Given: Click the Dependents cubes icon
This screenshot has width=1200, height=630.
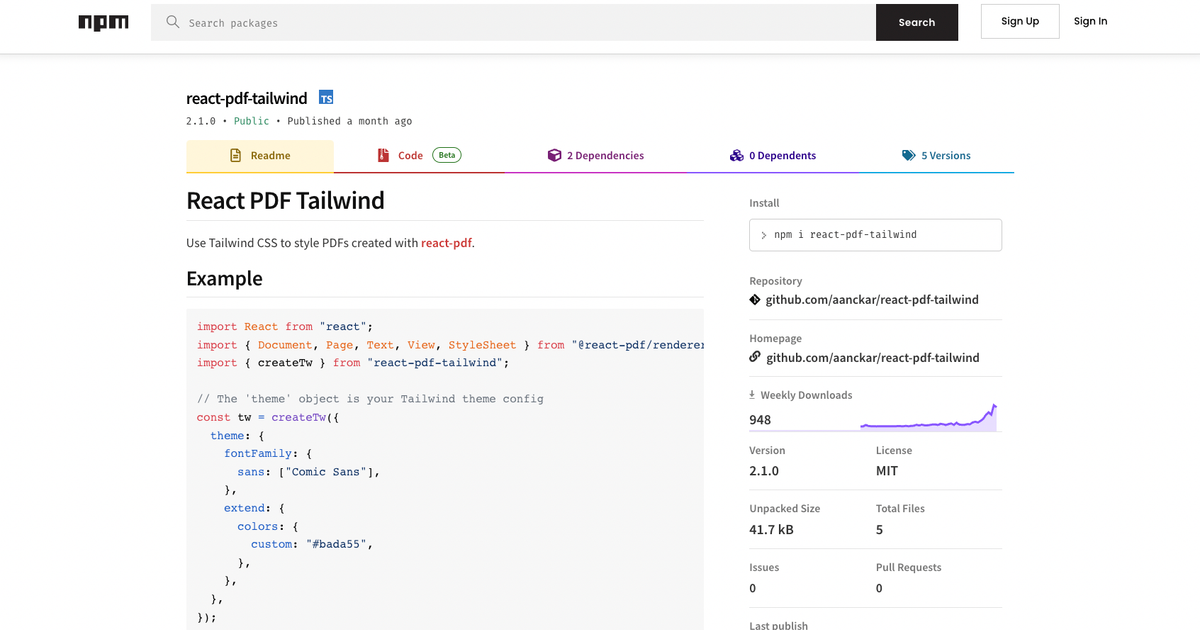Looking at the screenshot, I should point(737,156).
